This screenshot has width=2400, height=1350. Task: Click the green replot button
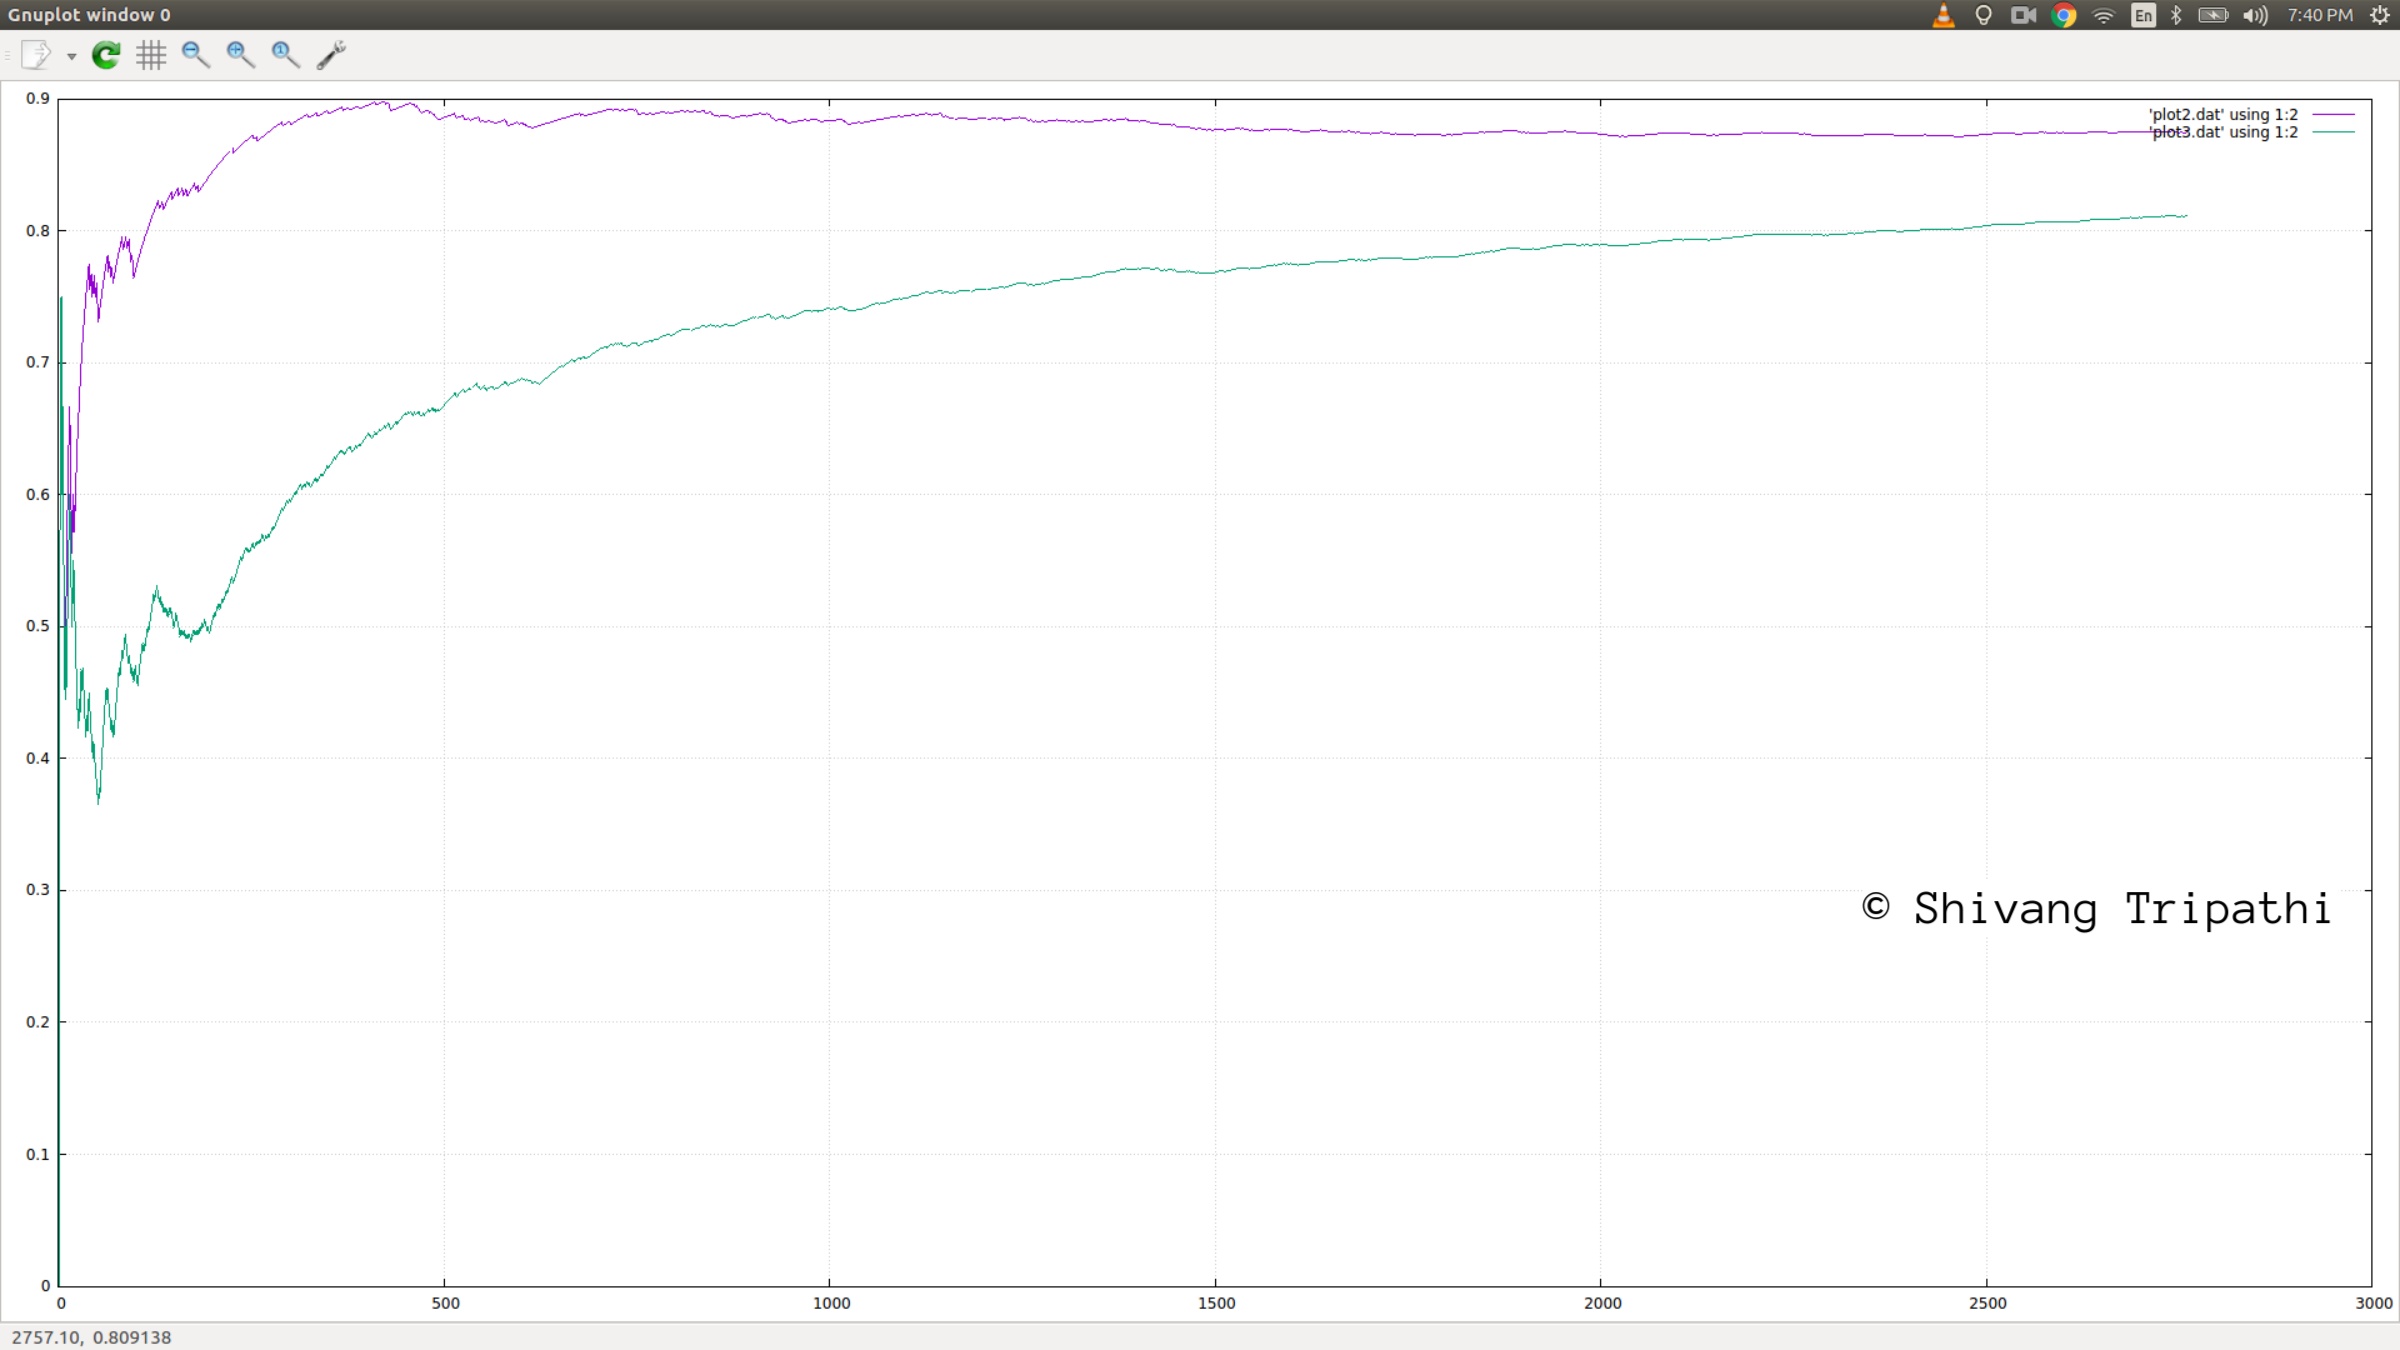[106, 55]
